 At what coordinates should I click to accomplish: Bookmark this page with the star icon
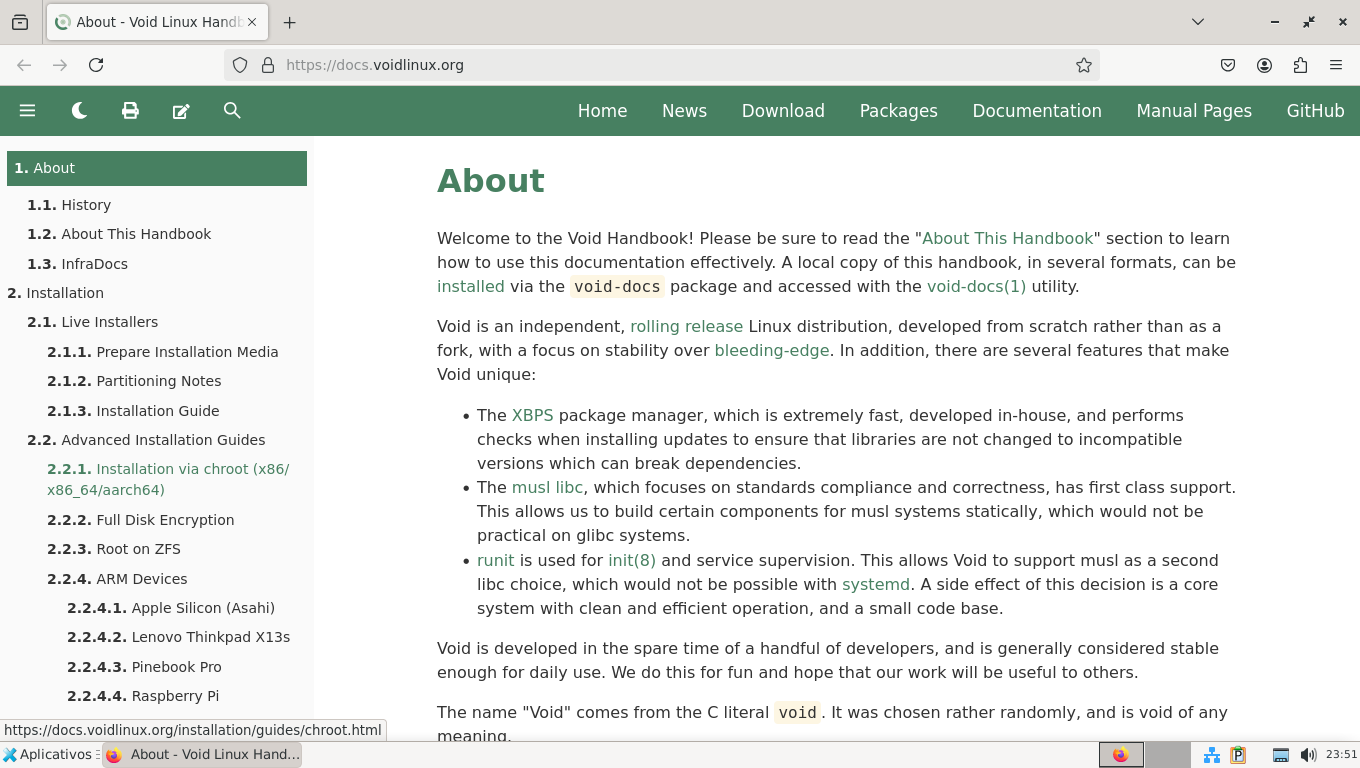1084,65
